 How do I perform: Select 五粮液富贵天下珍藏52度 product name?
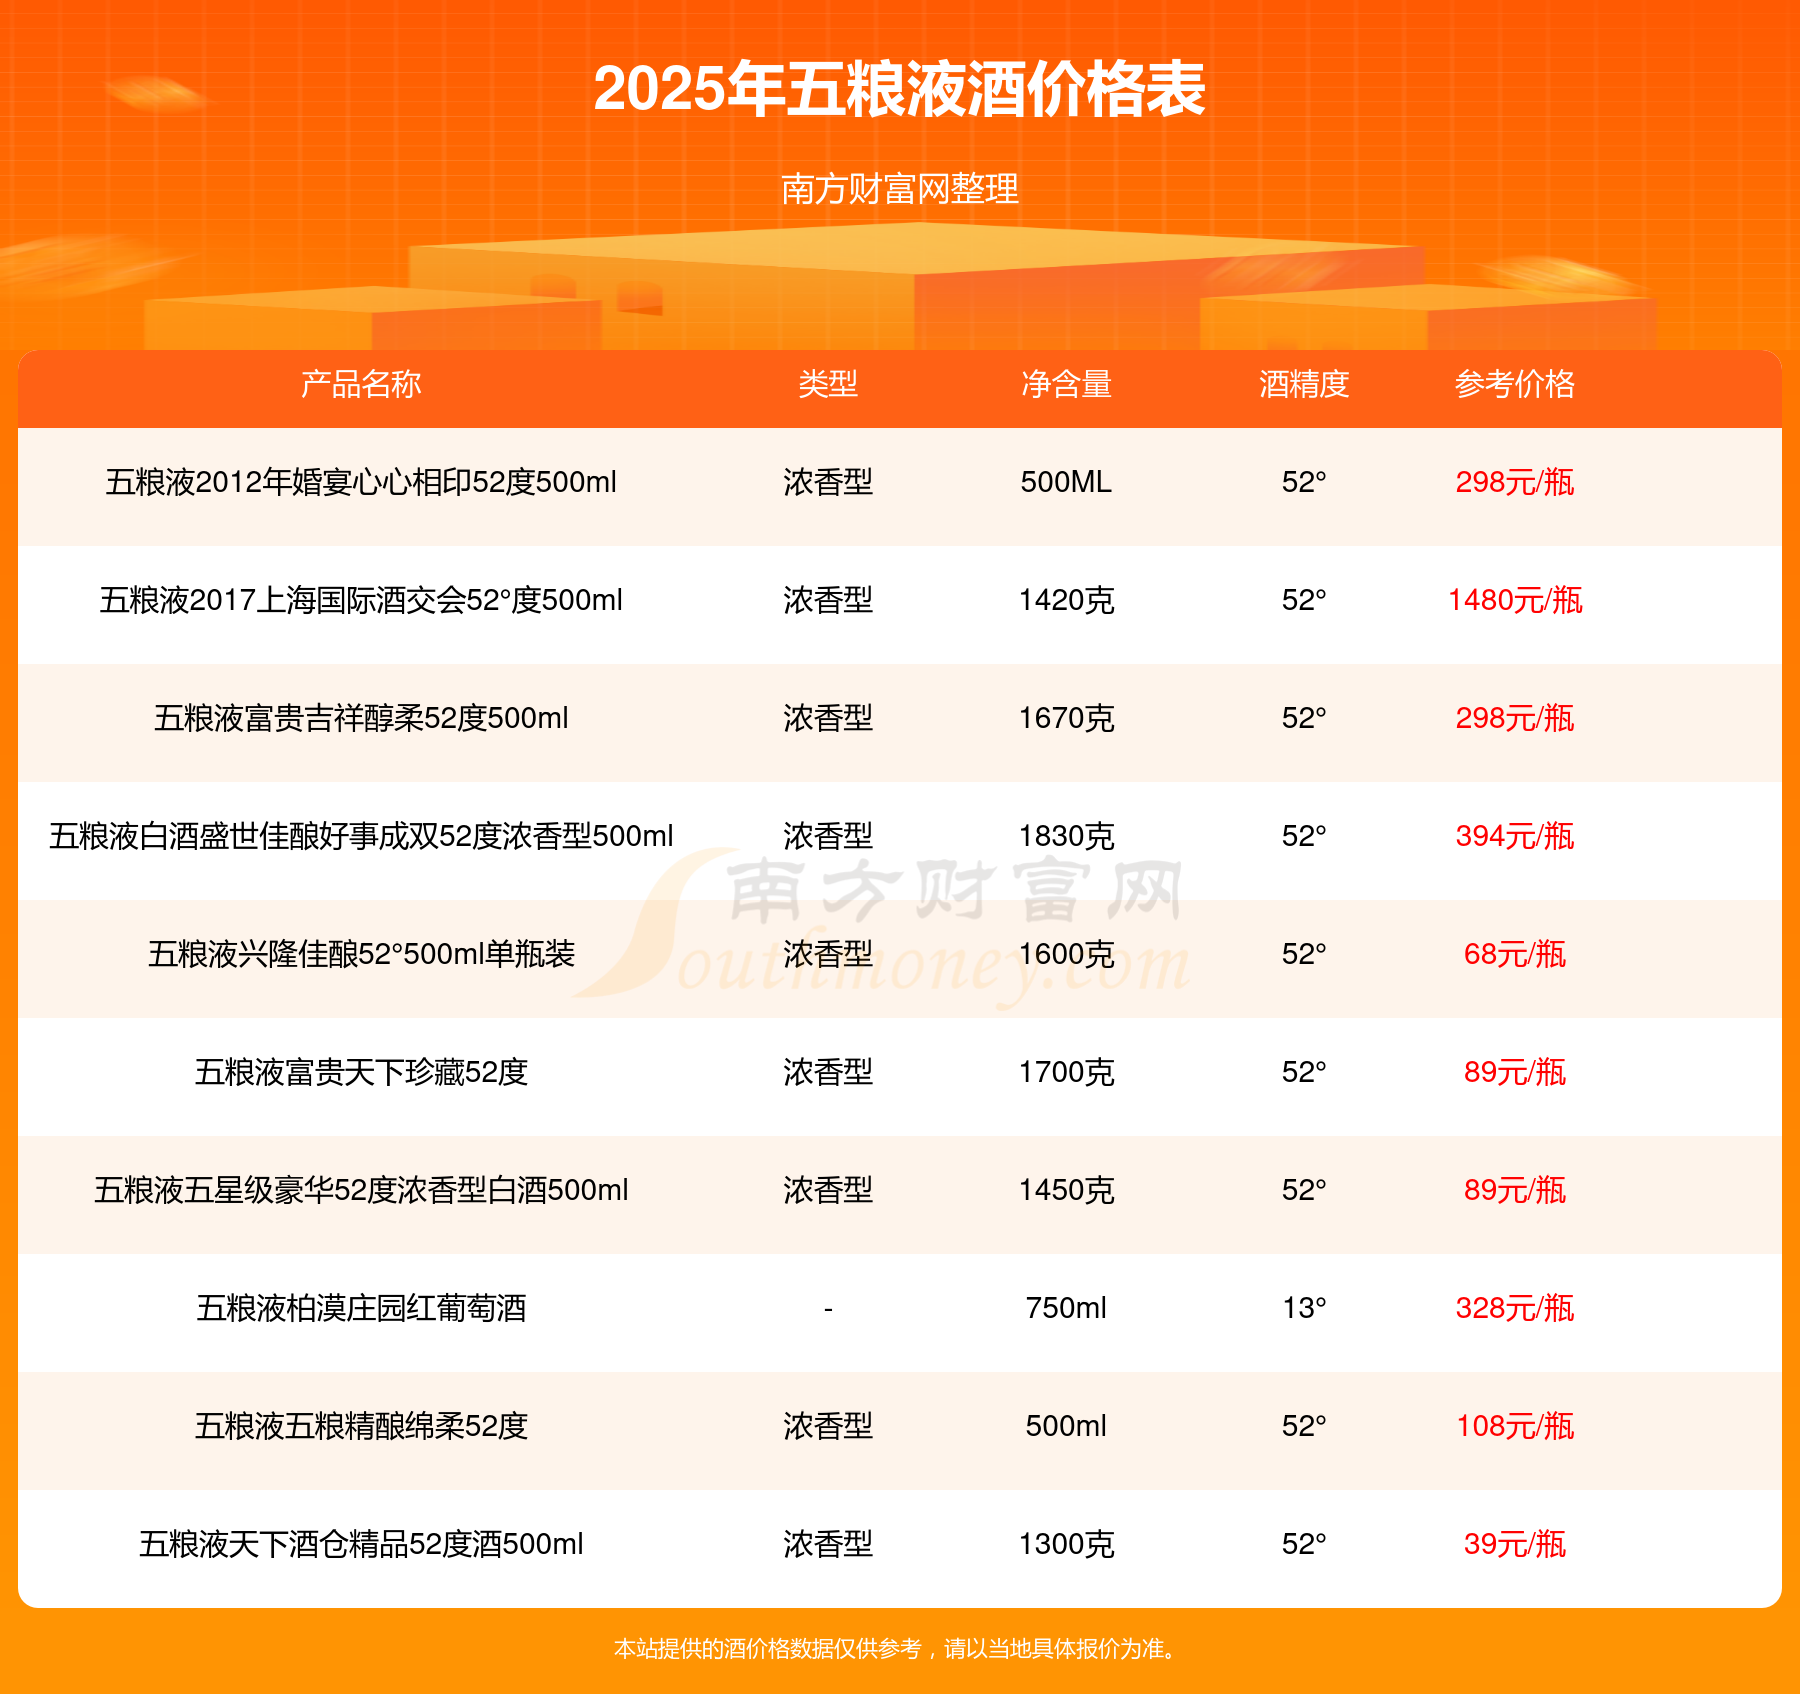361,1072
